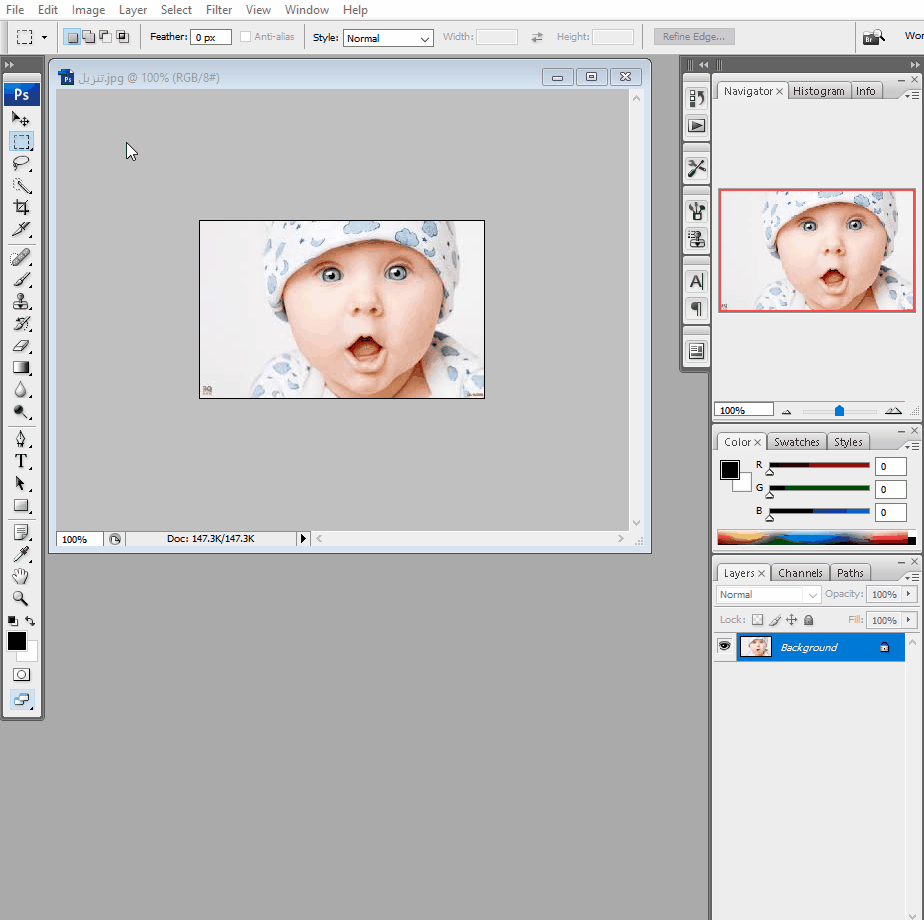Open the layer blend mode dropdown

[769, 594]
